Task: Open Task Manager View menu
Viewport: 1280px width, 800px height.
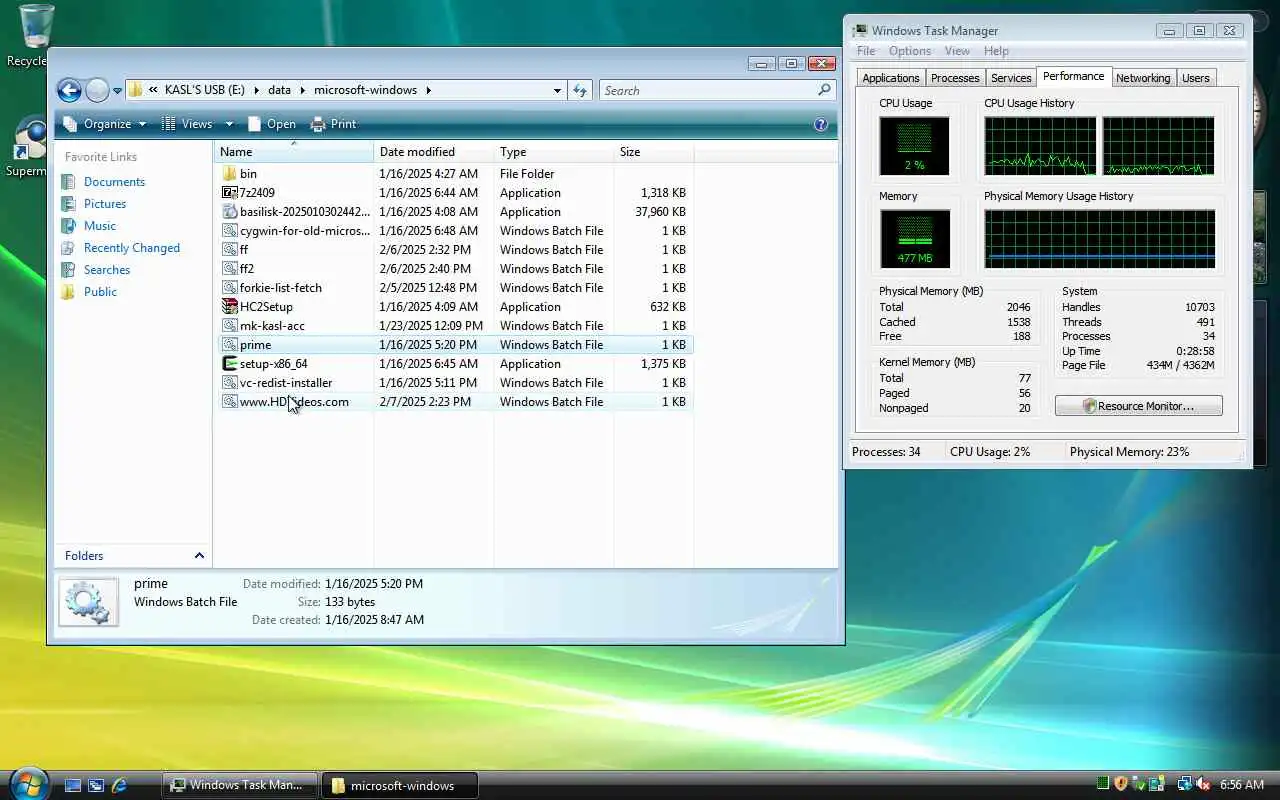Action: (x=957, y=51)
